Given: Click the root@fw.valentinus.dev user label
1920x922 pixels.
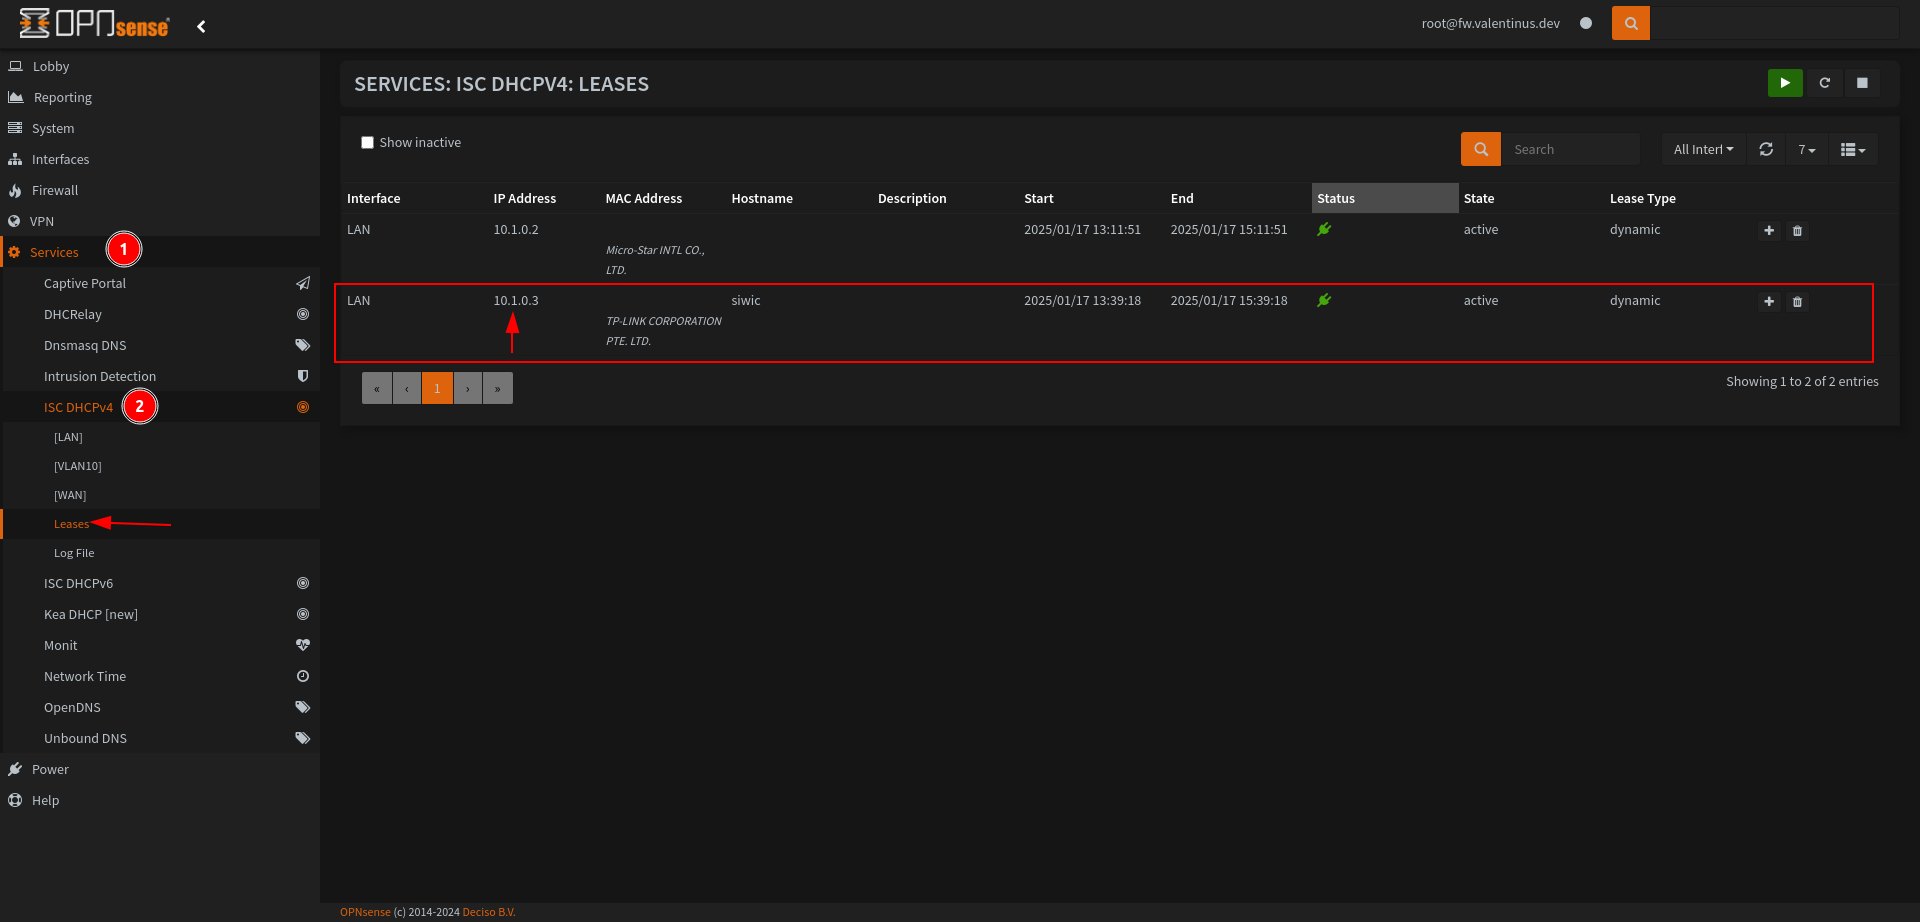Looking at the screenshot, I should [x=1490, y=23].
